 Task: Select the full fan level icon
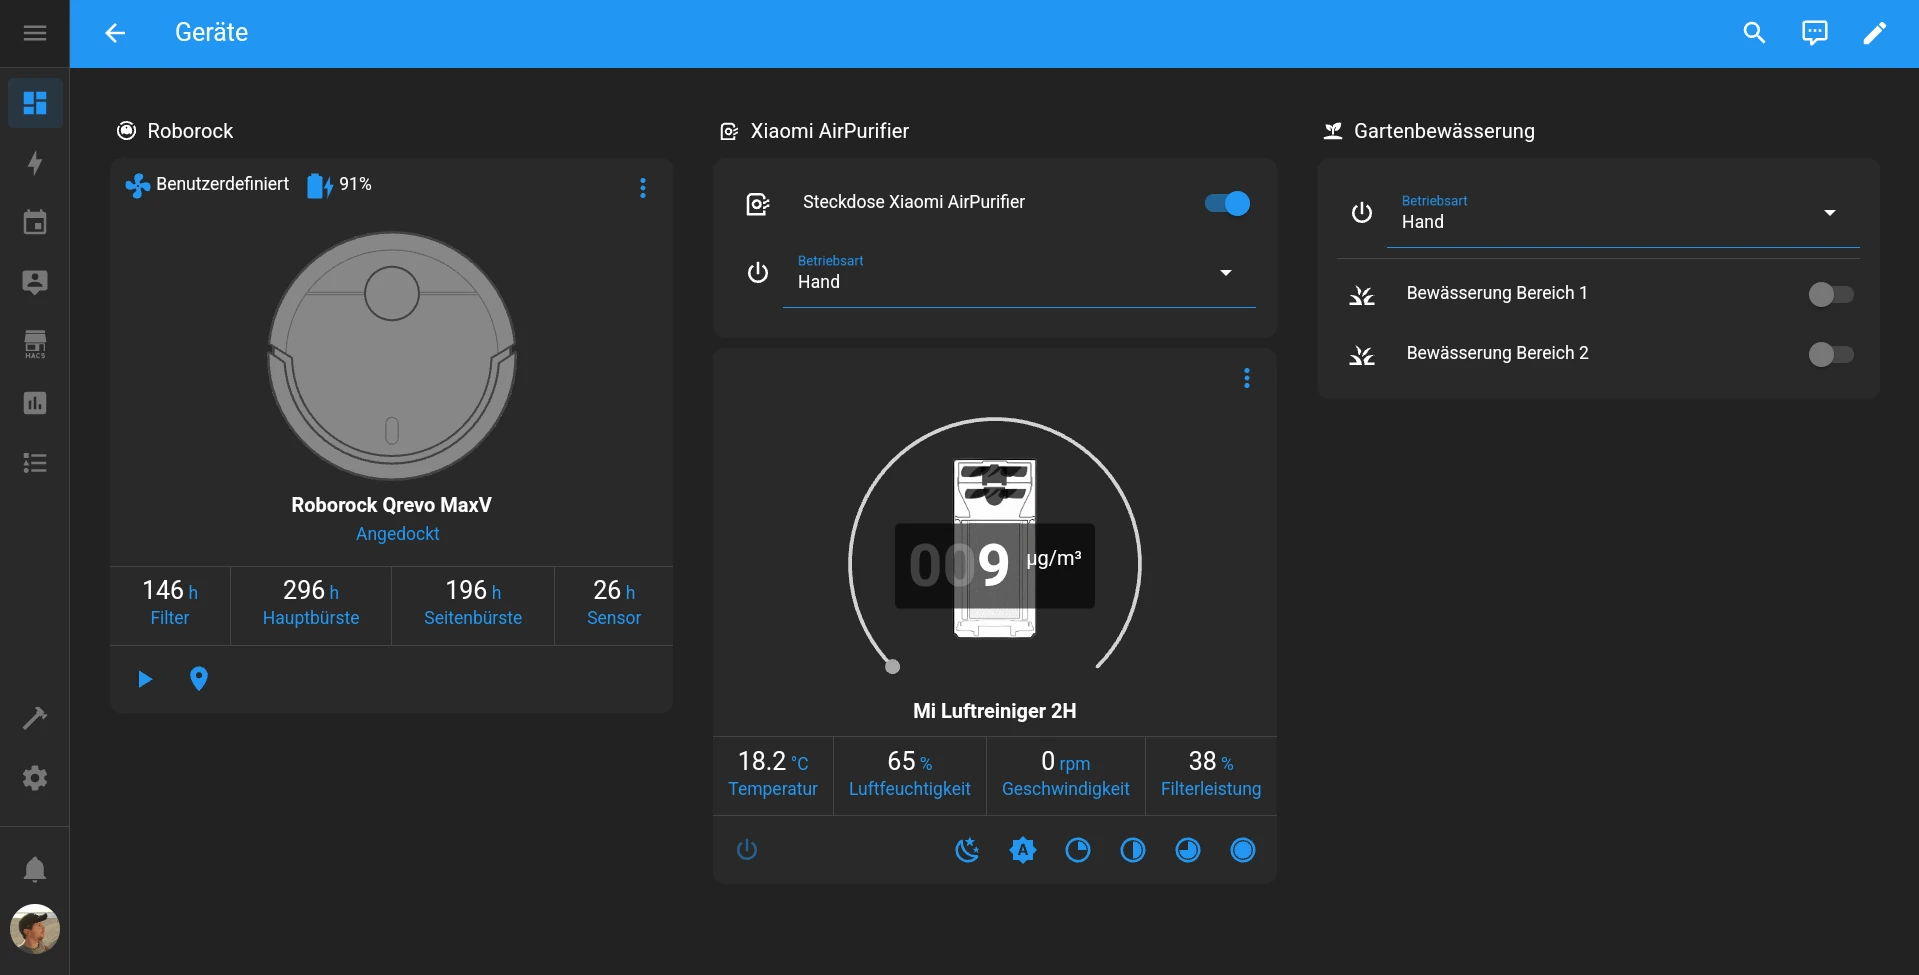[x=1243, y=850]
